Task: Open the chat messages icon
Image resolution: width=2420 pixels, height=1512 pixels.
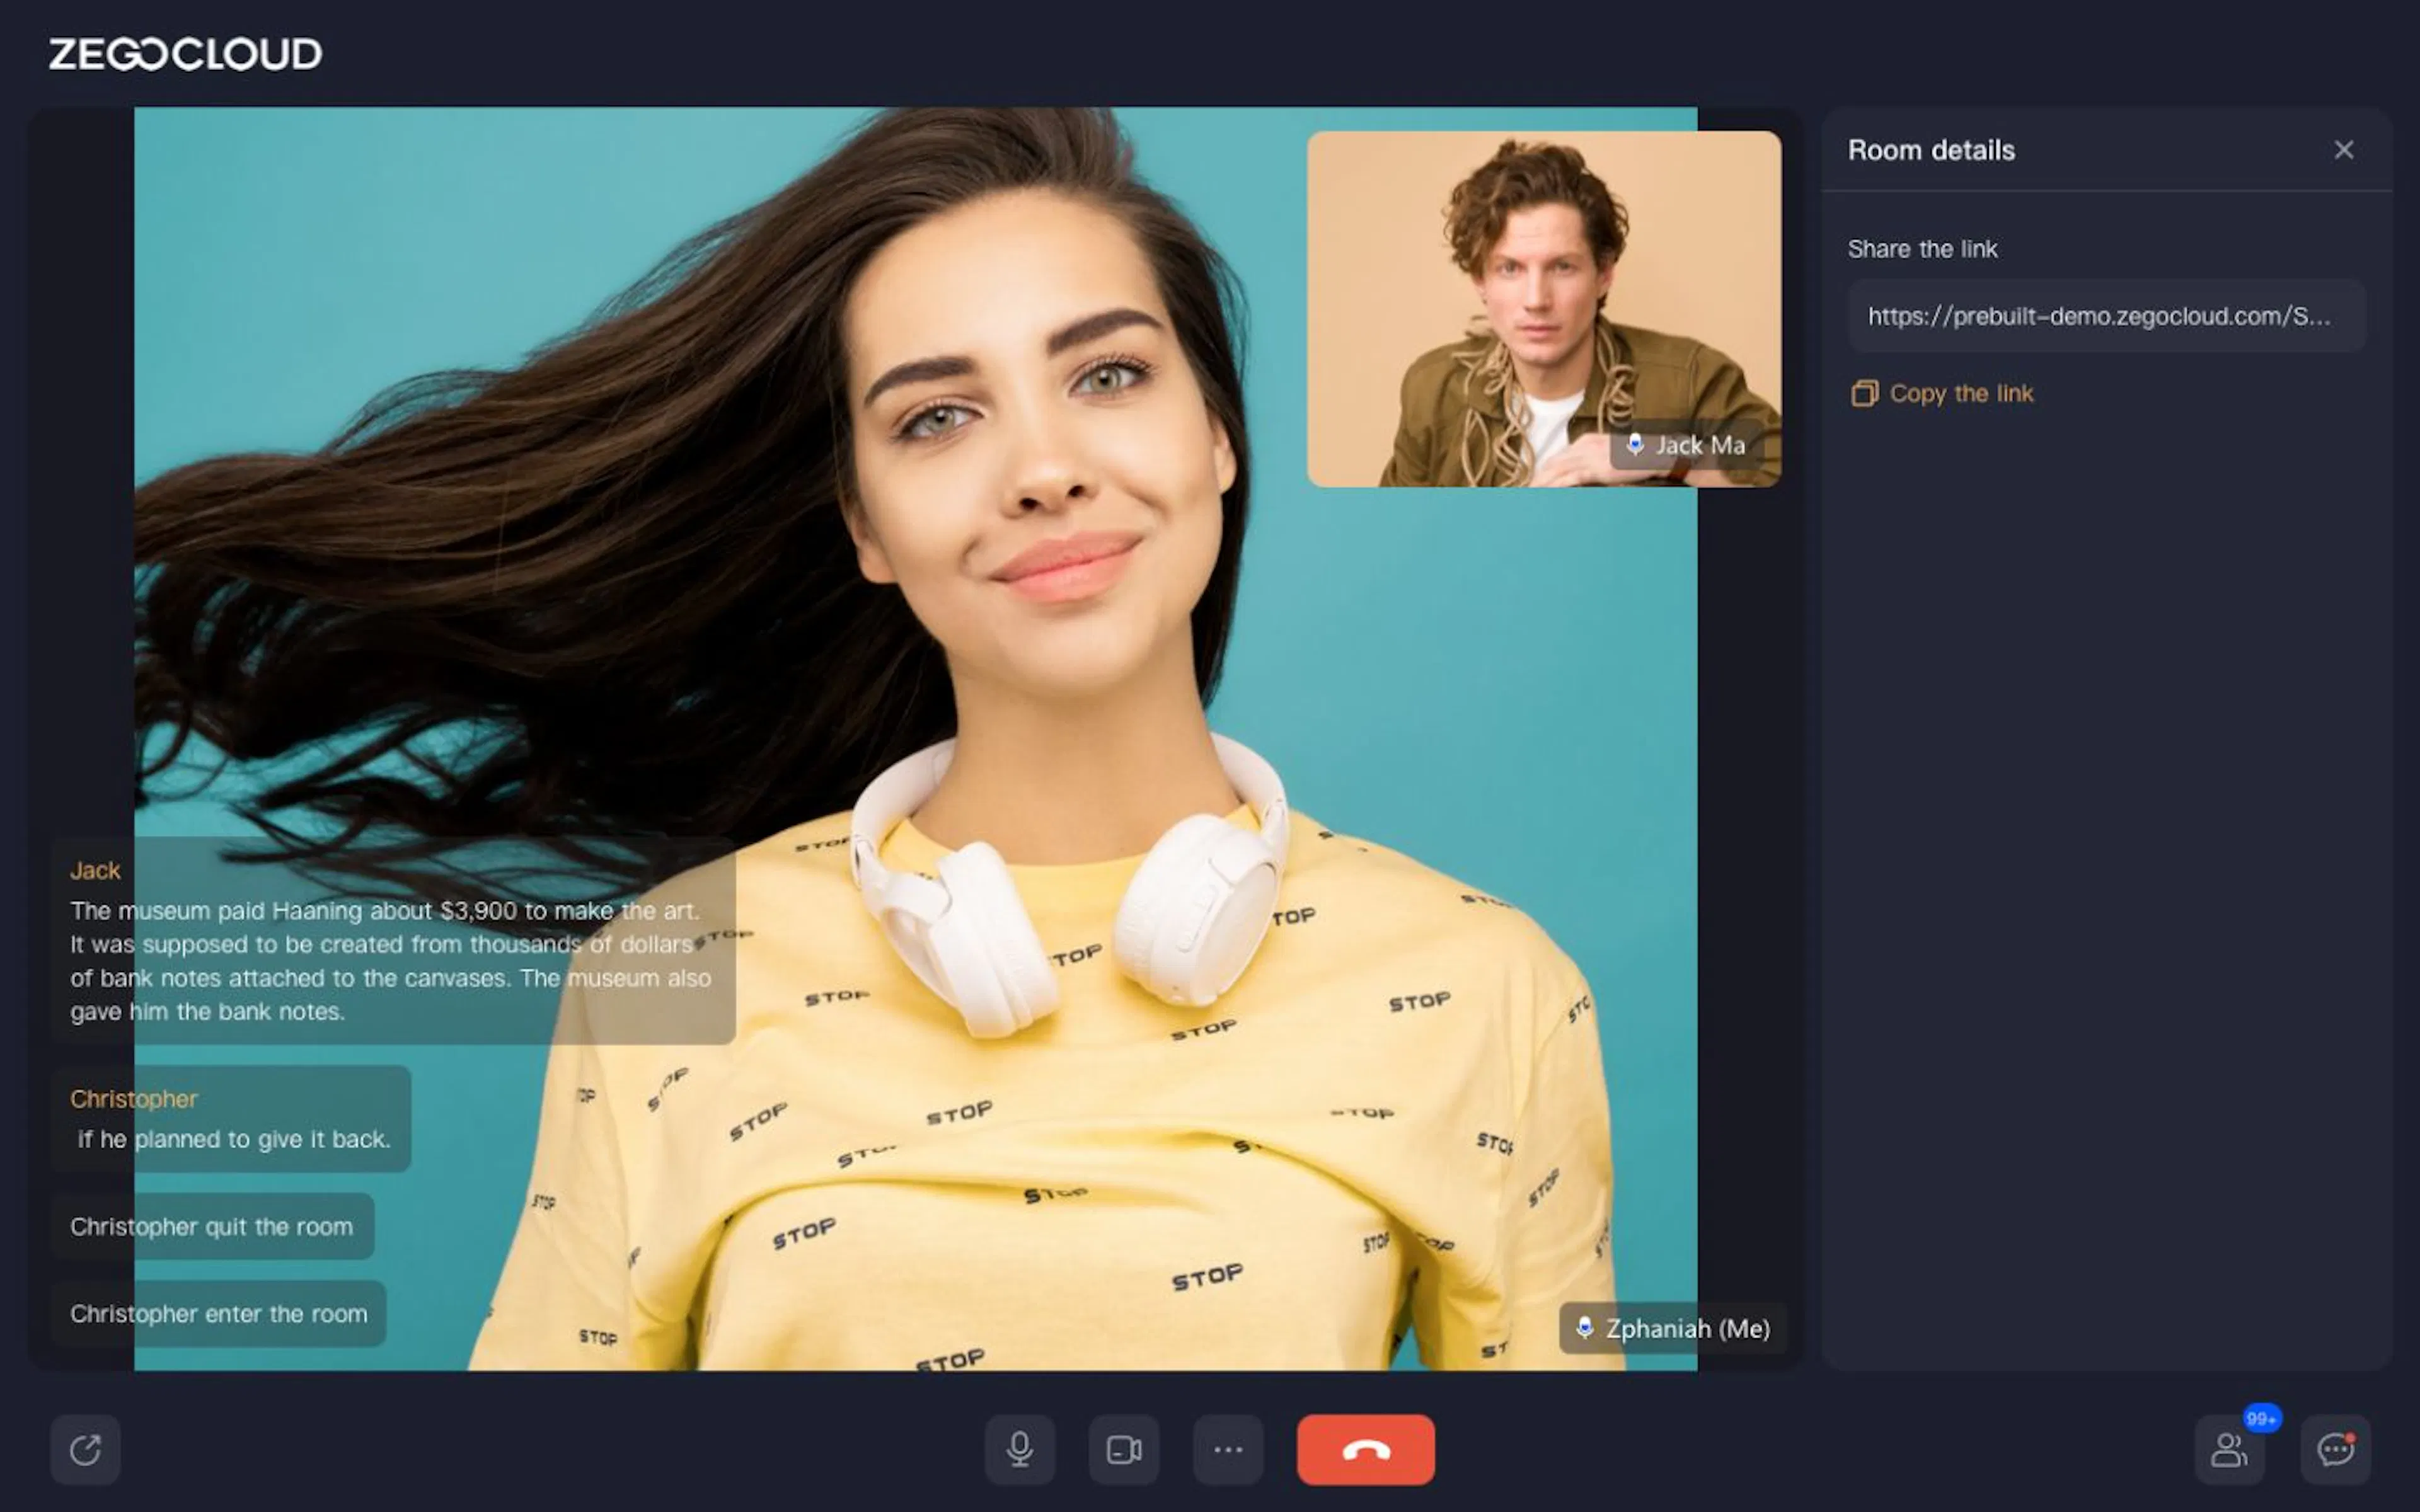Action: click(x=2335, y=1449)
